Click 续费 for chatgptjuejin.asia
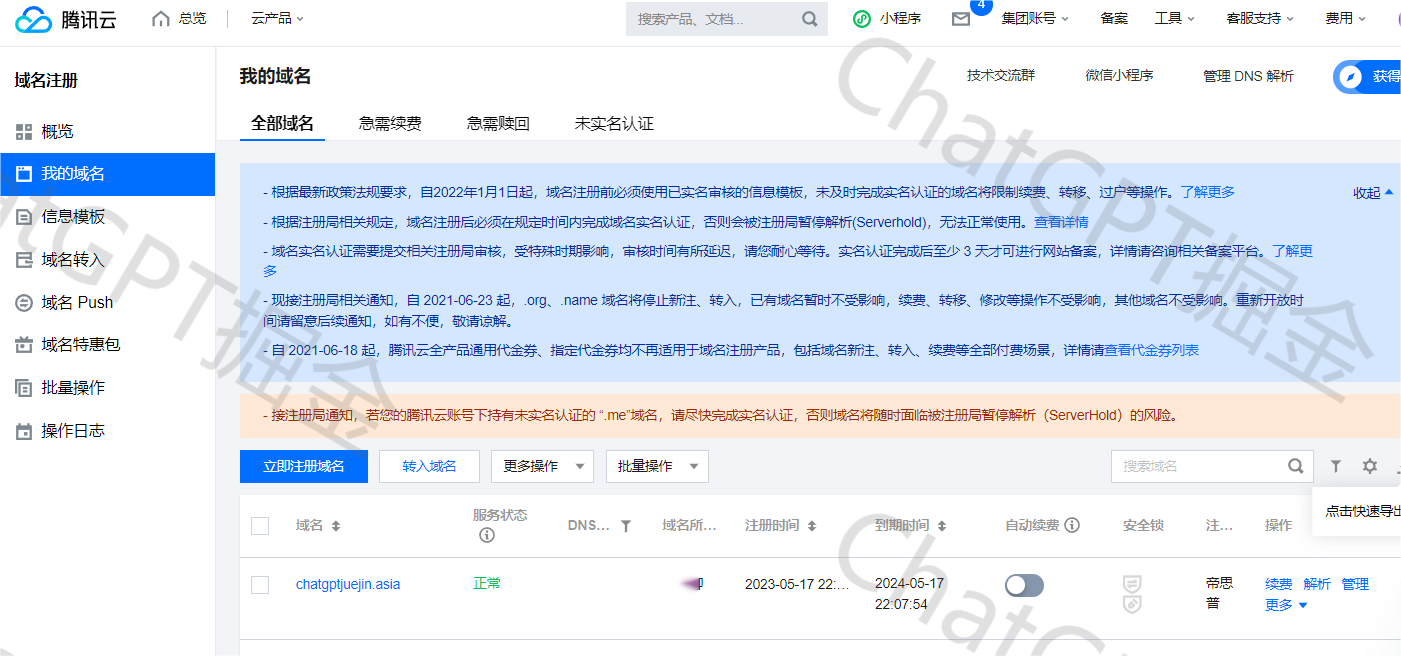Image resolution: width=1401 pixels, height=656 pixels. click(x=1278, y=584)
